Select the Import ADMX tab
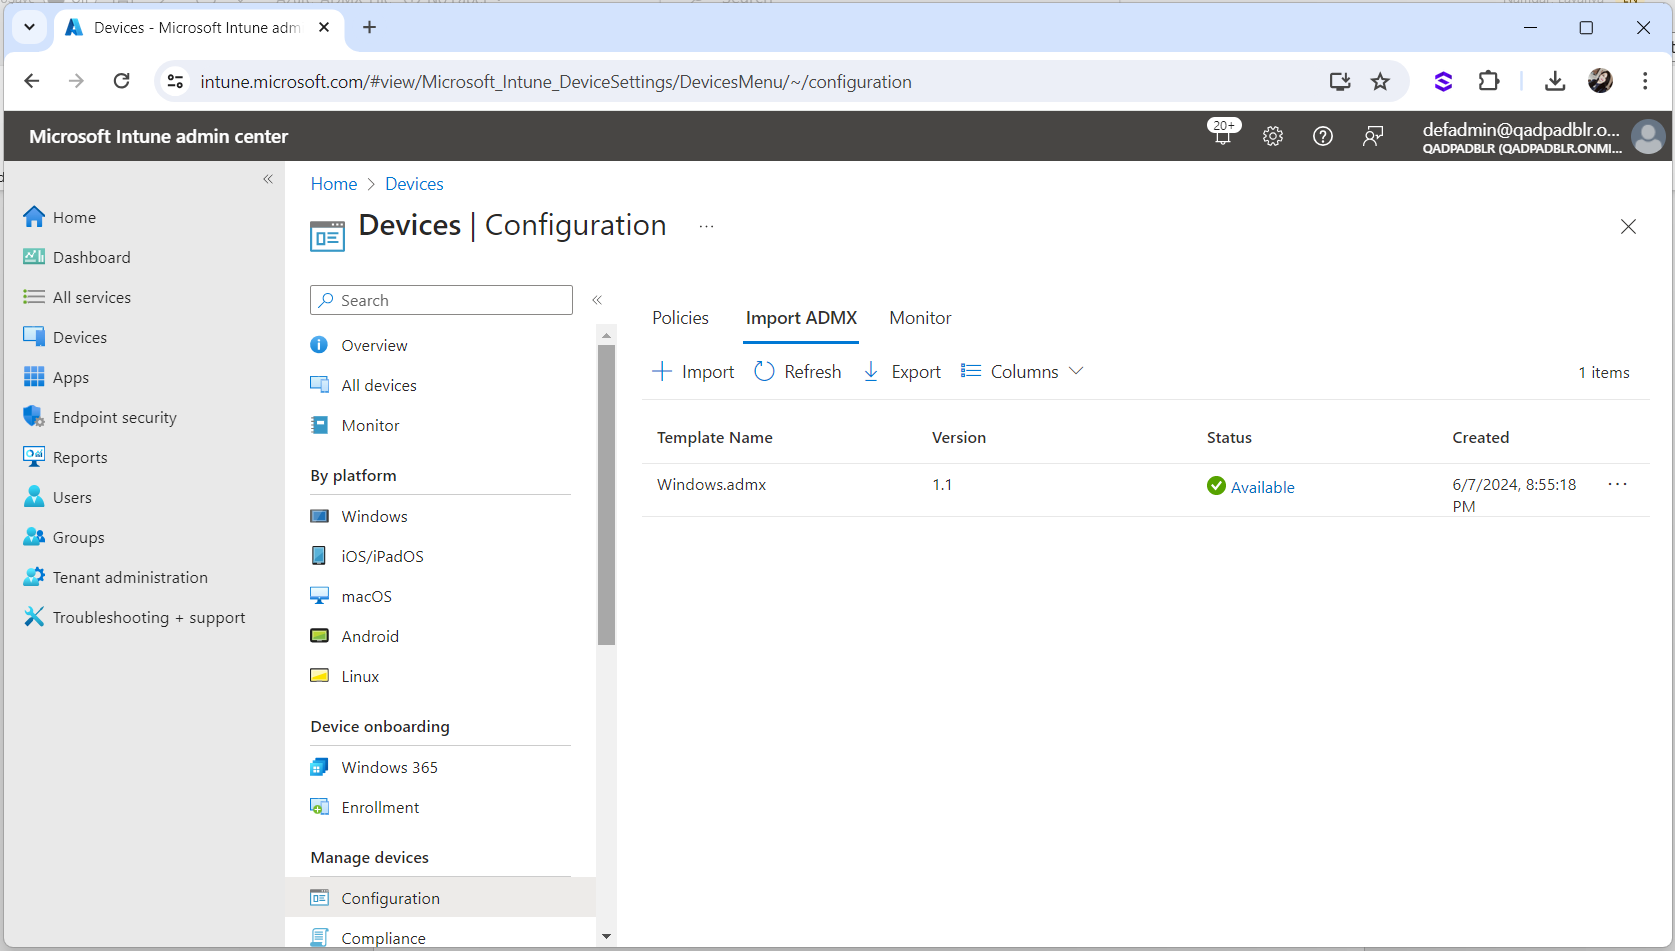Image resolution: width=1675 pixels, height=951 pixels. click(x=801, y=318)
